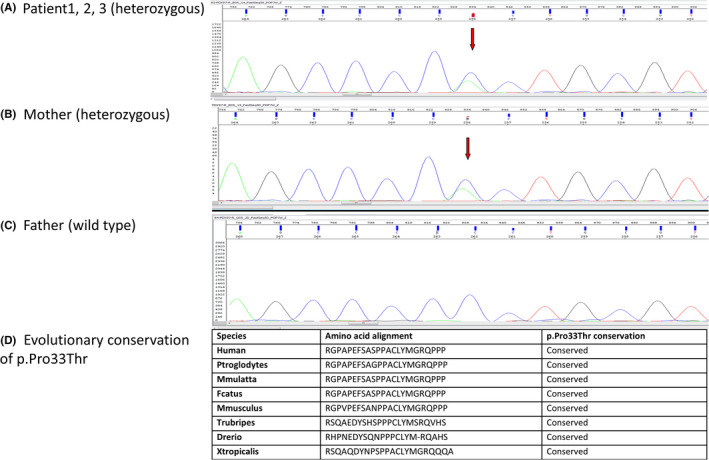This screenshot has width=709, height=460.
Task: Select the Amino acid alignment column header
Action: pyautogui.click(x=372, y=337)
